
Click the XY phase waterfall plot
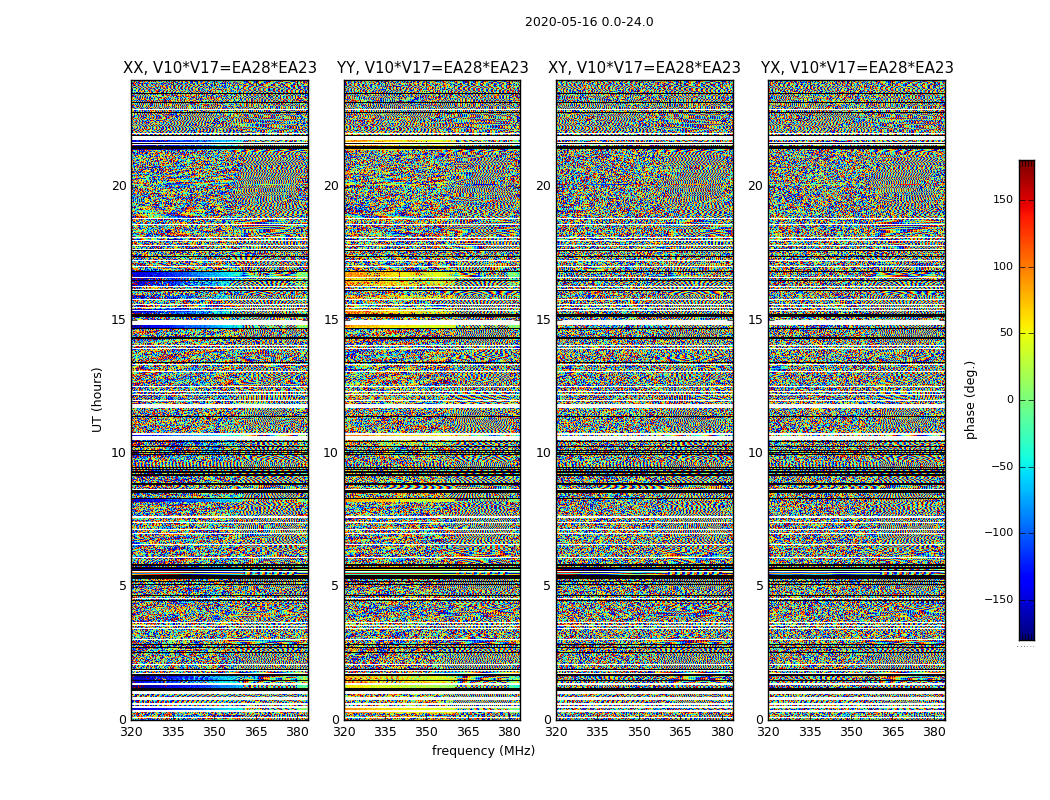click(645, 400)
